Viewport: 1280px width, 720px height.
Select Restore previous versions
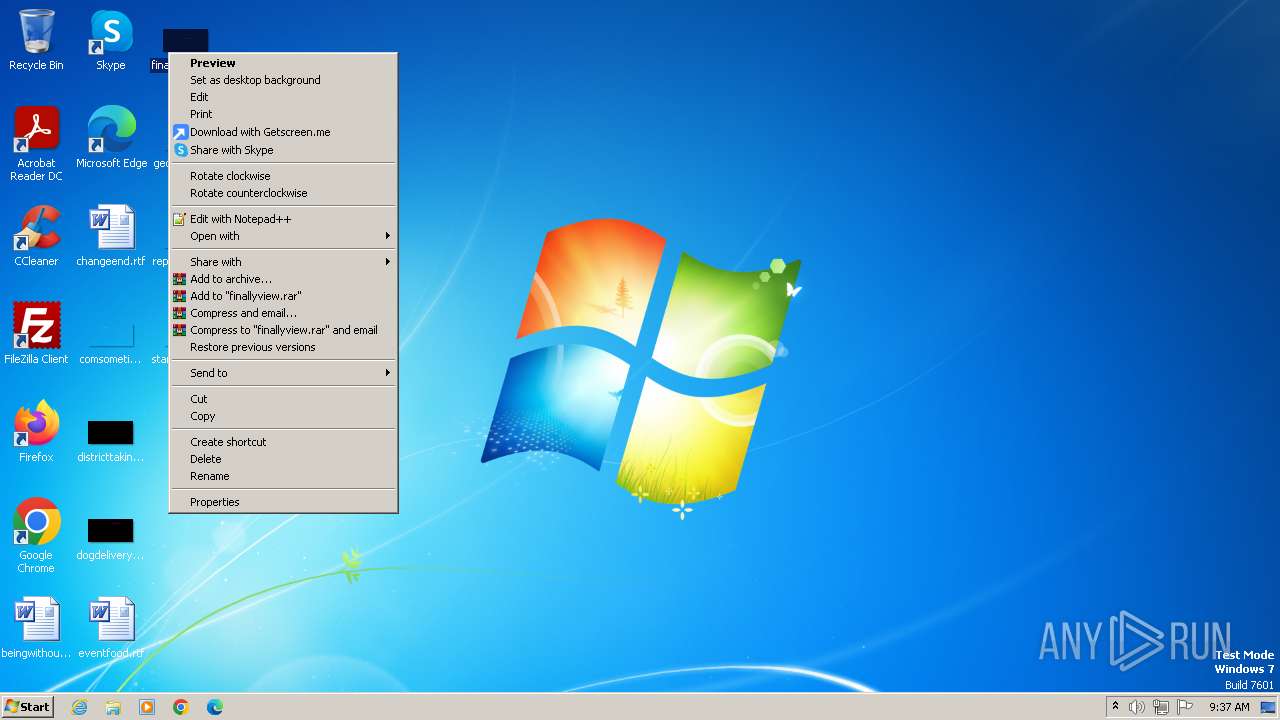[283, 347]
